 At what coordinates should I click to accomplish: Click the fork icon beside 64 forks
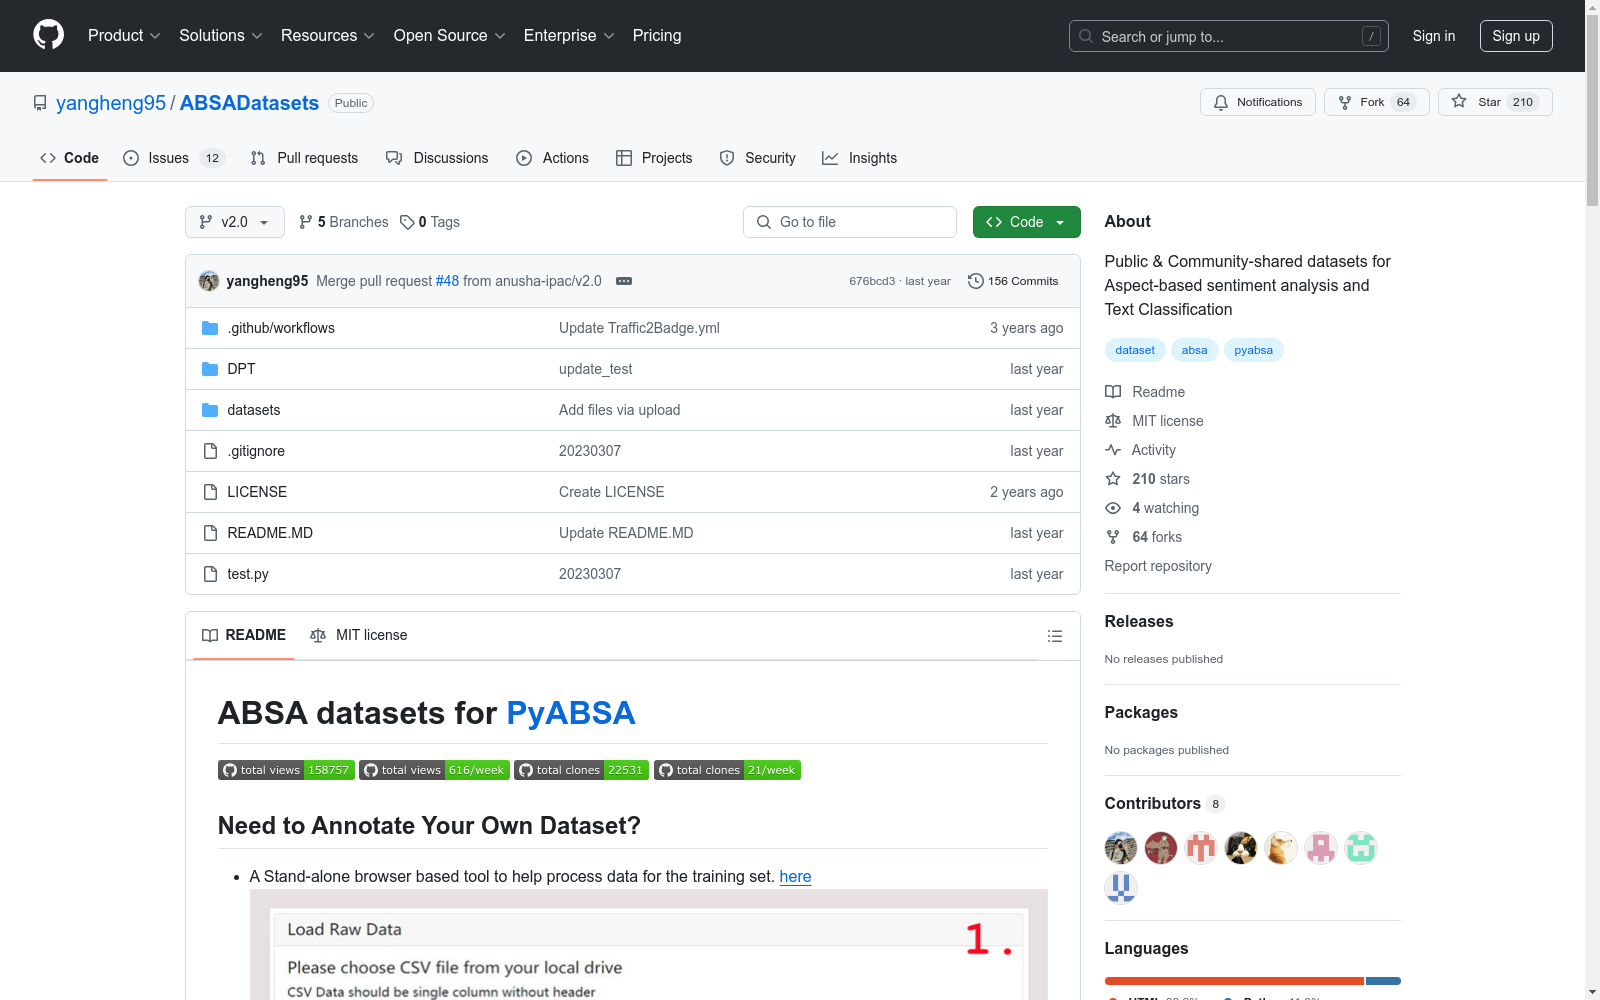tap(1113, 537)
